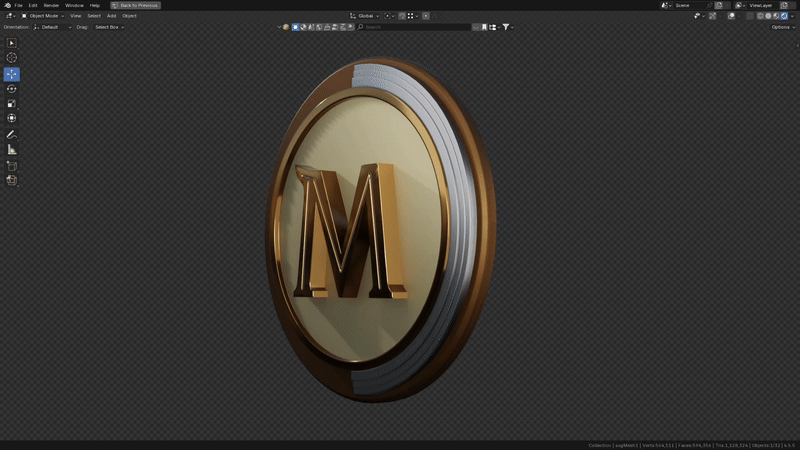Click the Verts count in status bar
The height and width of the screenshot is (450, 800).
tap(658, 445)
